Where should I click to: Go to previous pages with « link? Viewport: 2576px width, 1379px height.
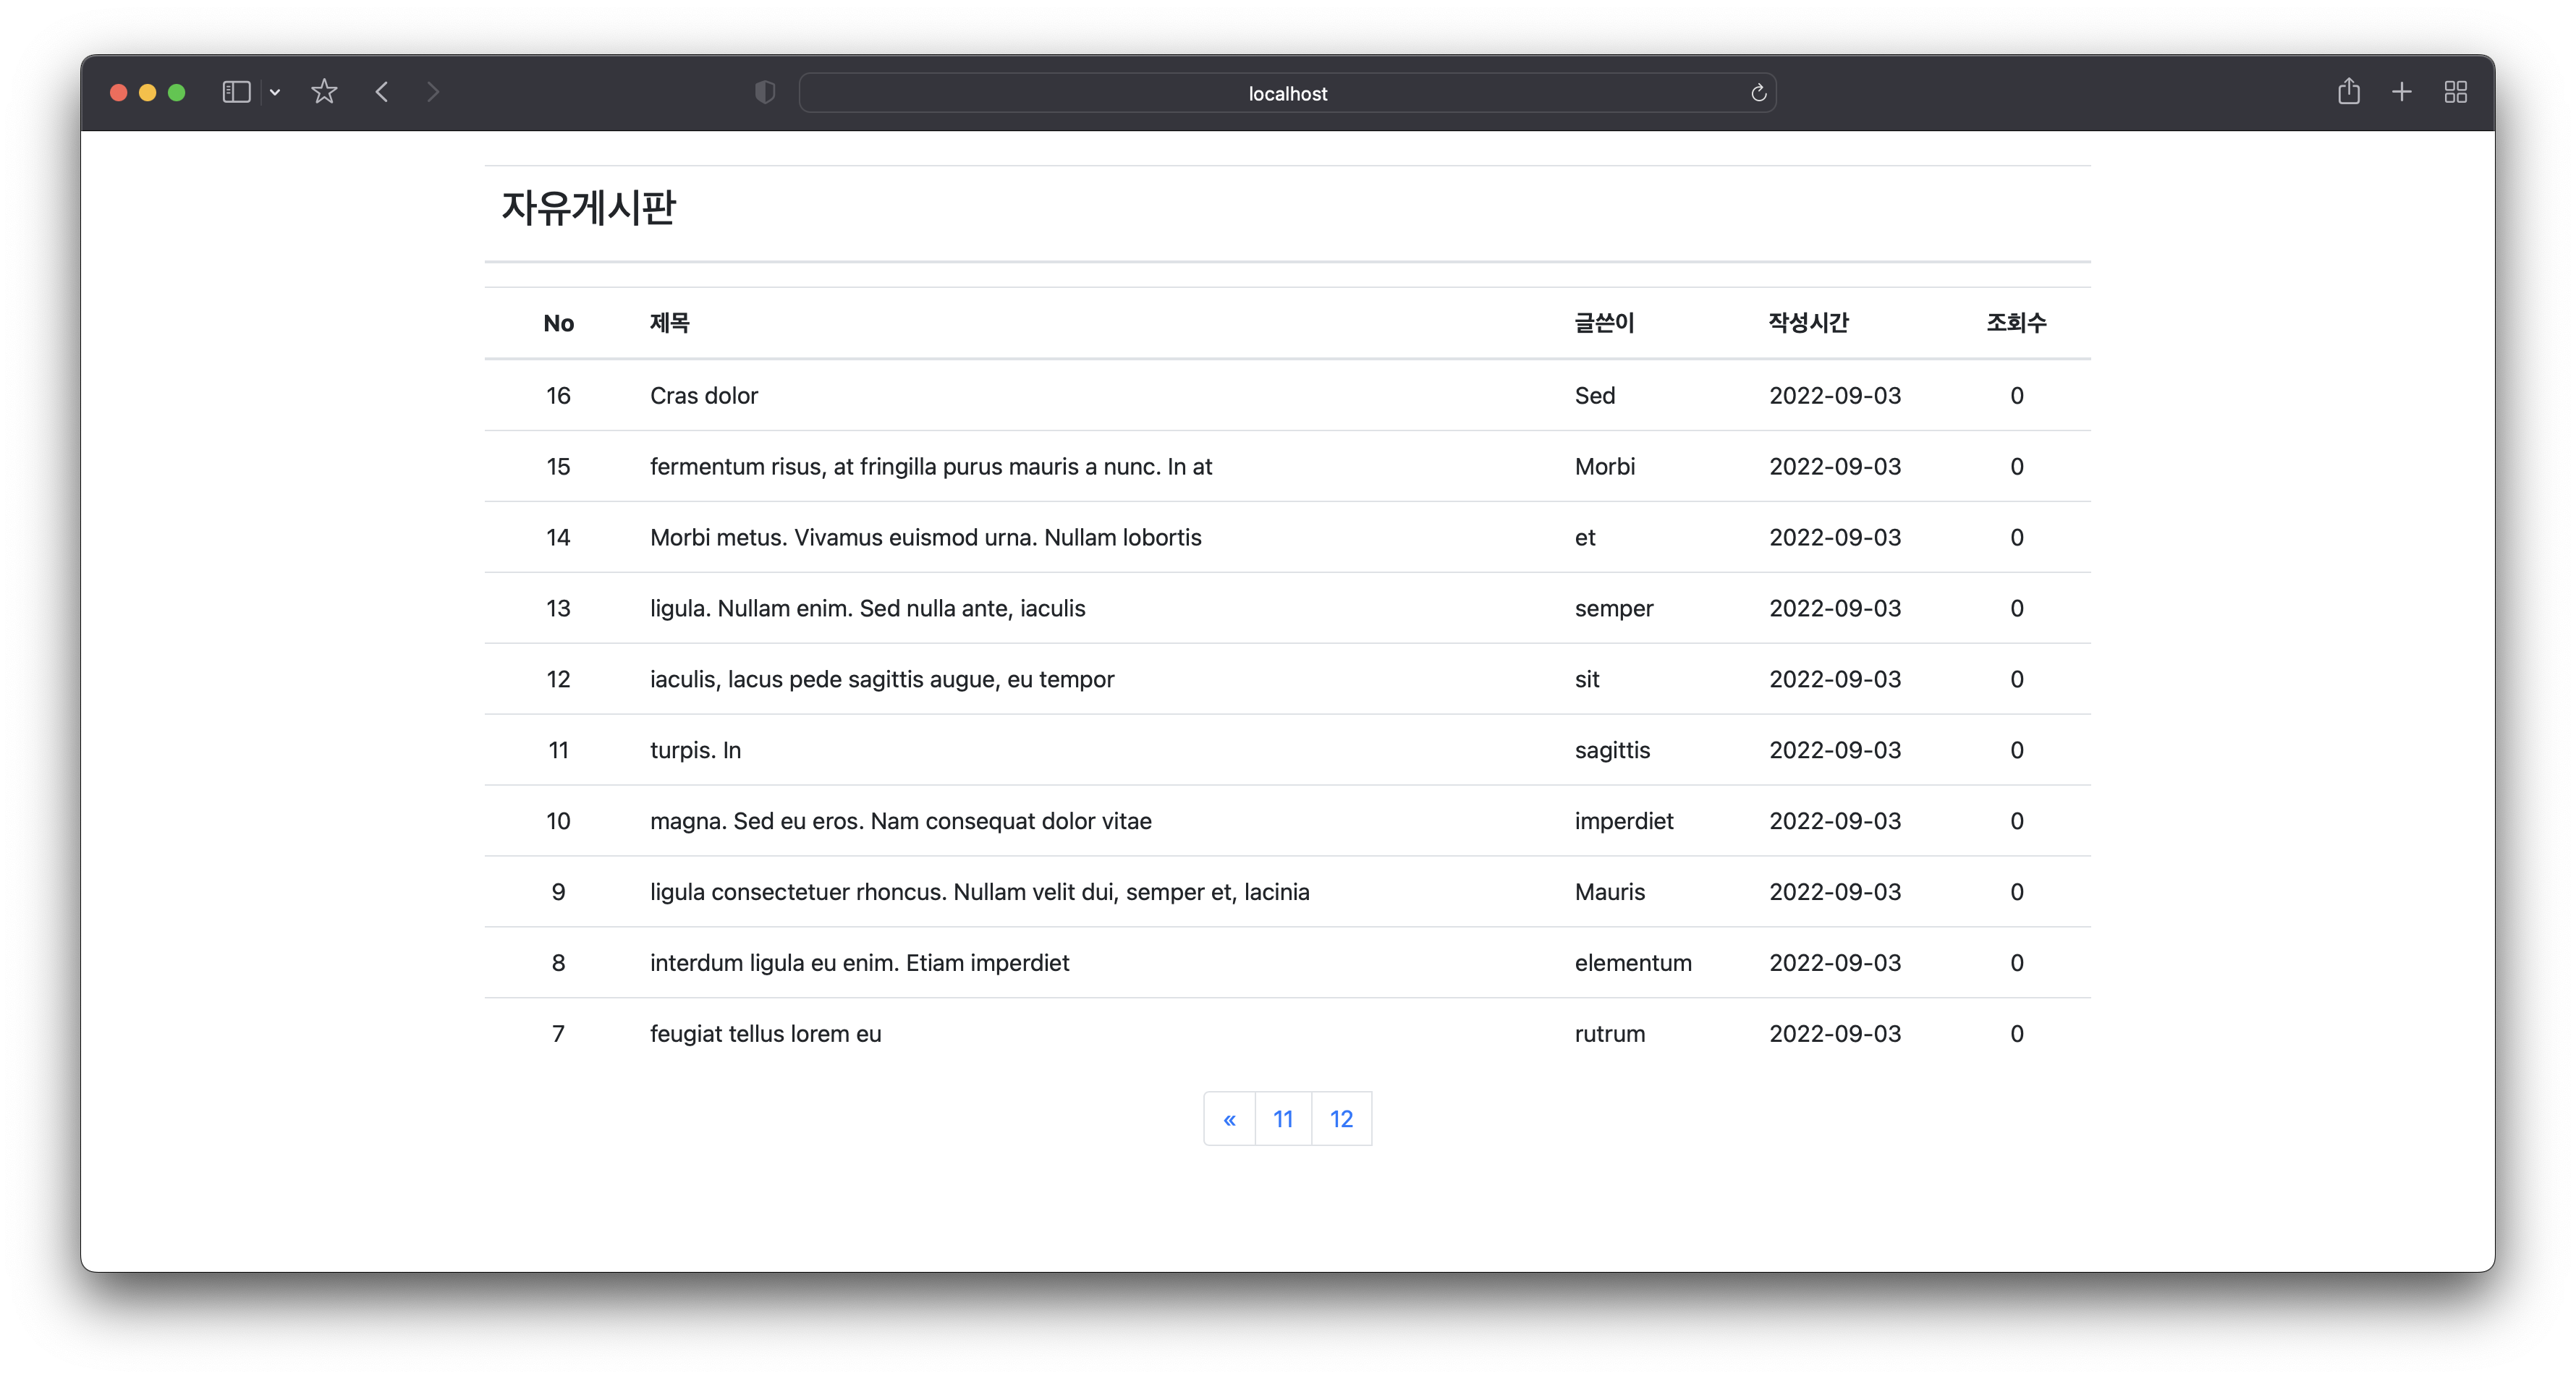[x=1229, y=1119]
